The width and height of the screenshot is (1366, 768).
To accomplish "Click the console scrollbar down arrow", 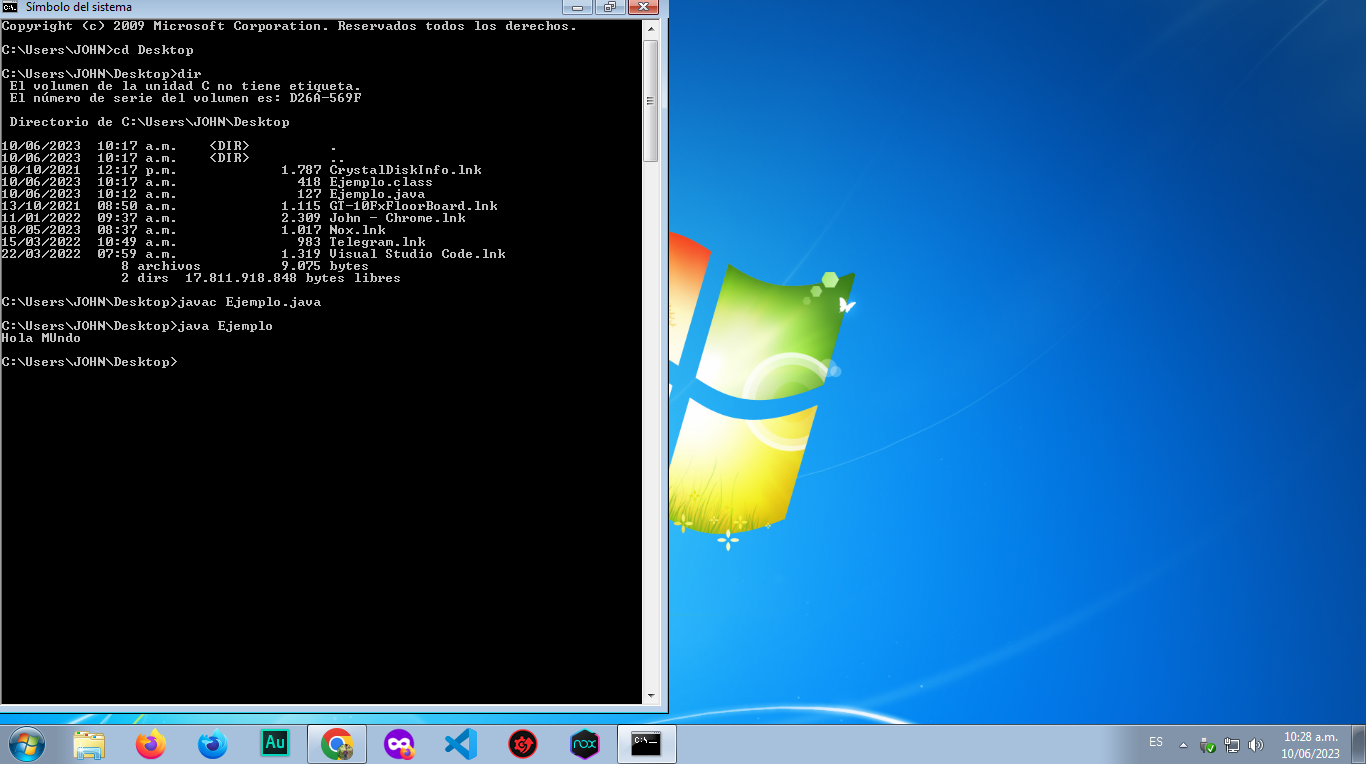I will pos(650,695).
